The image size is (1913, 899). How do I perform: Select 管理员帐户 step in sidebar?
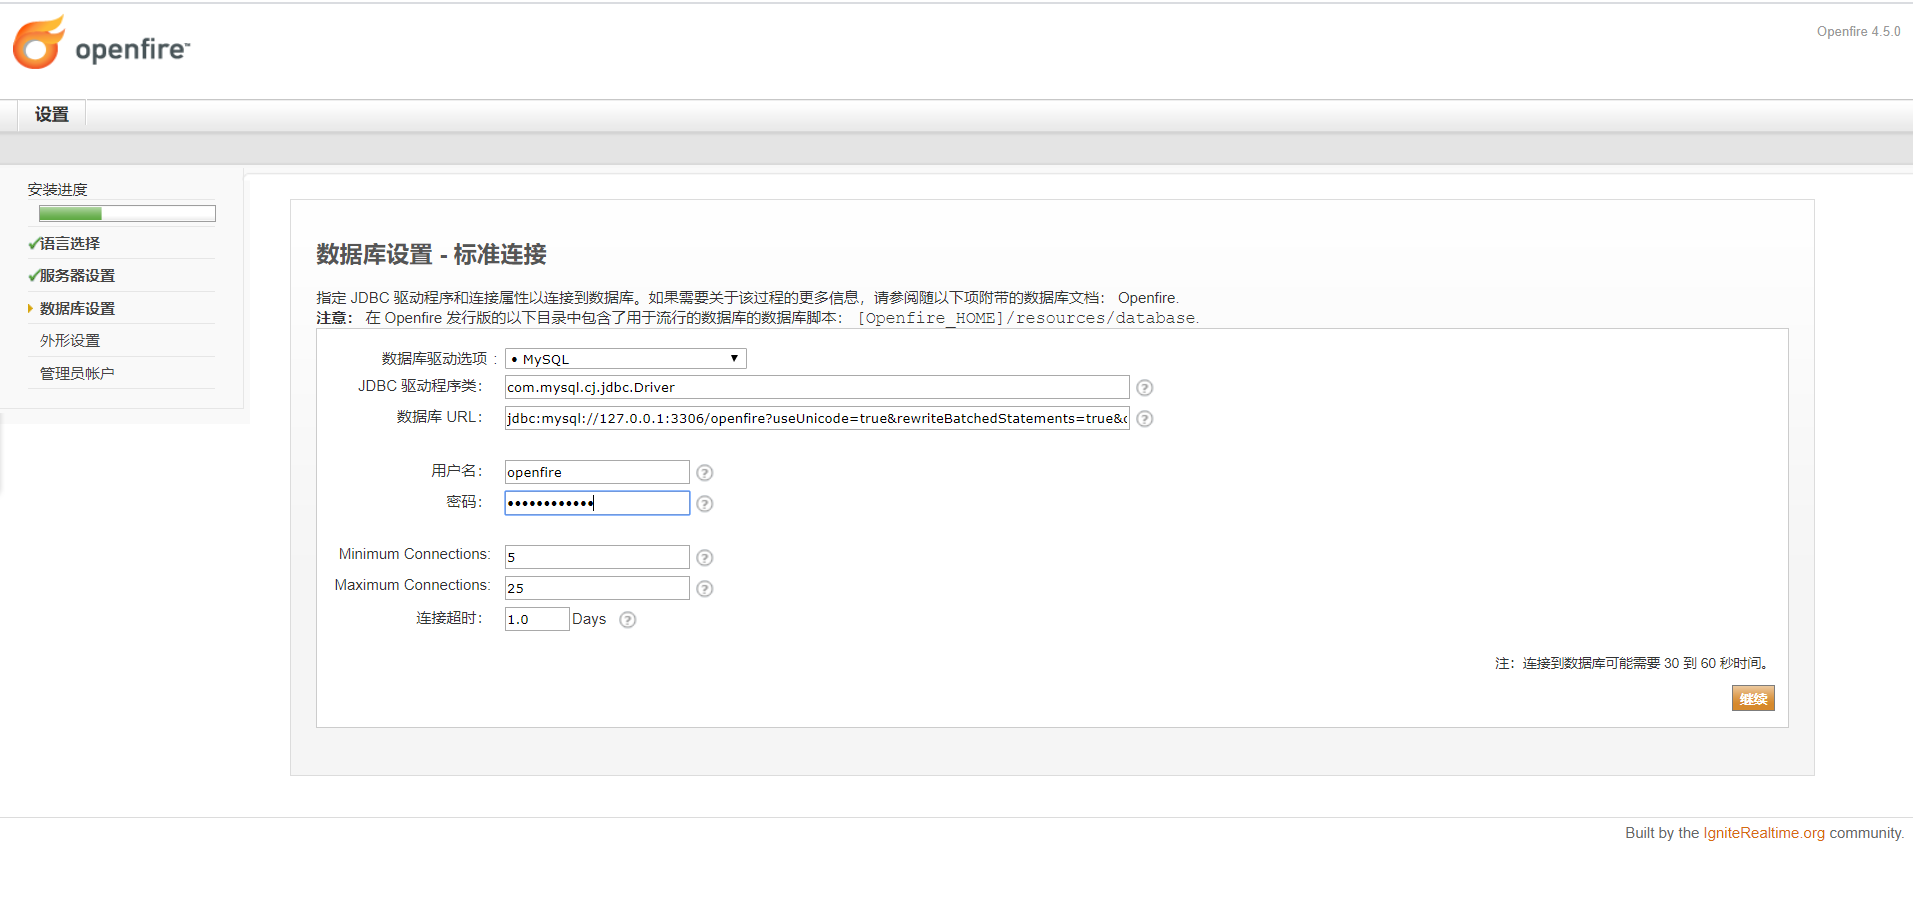tap(77, 373)
